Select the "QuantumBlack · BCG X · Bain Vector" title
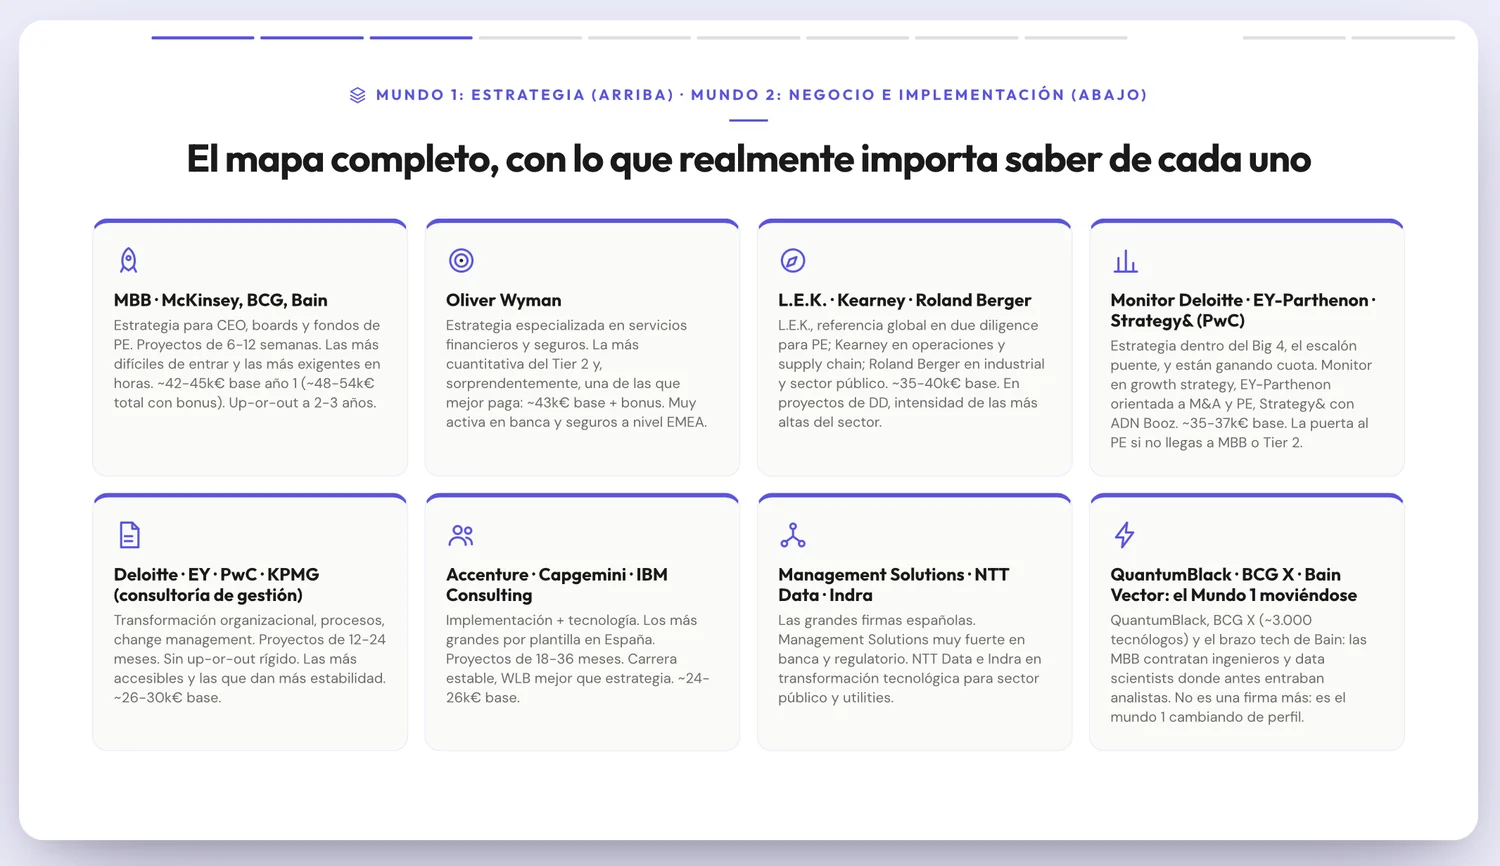The height and width of the screenshot is (866, 1500). (1234, 585)
